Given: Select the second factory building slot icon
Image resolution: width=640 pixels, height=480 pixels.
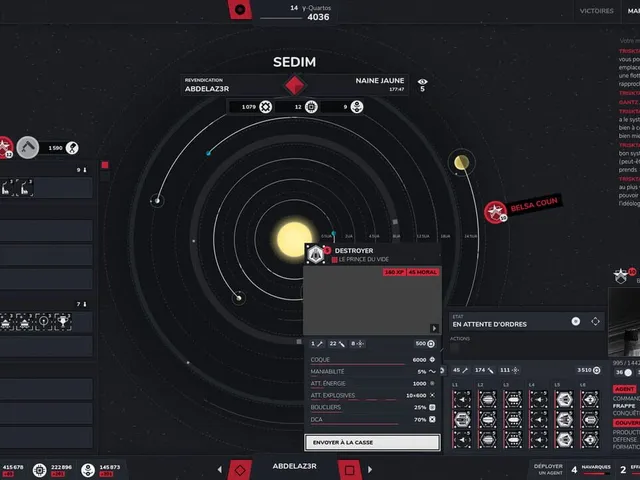Looking at the screenshot, I should coord(25,187).
